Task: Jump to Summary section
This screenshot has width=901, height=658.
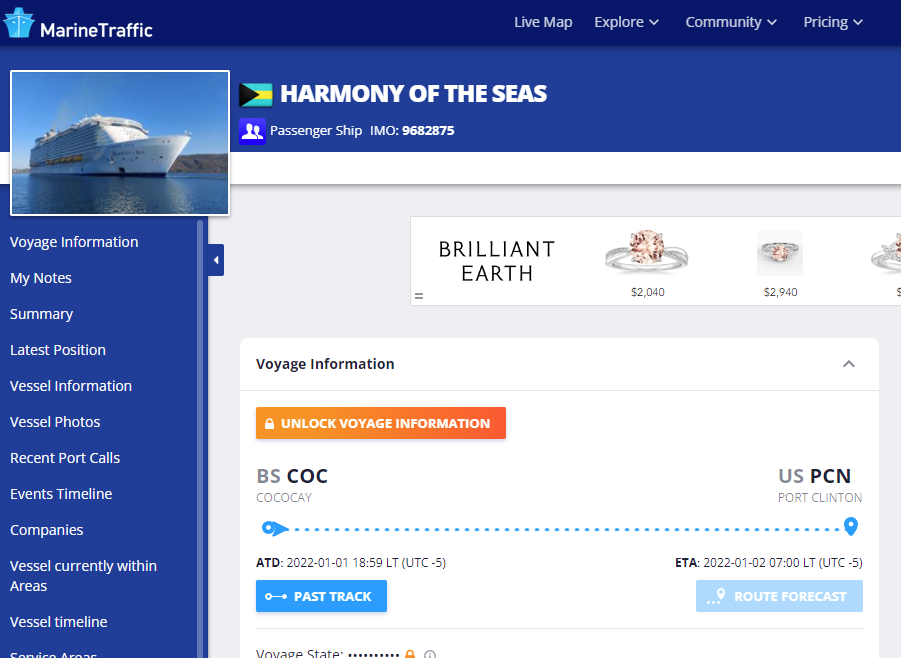Action: pos(41,314)
